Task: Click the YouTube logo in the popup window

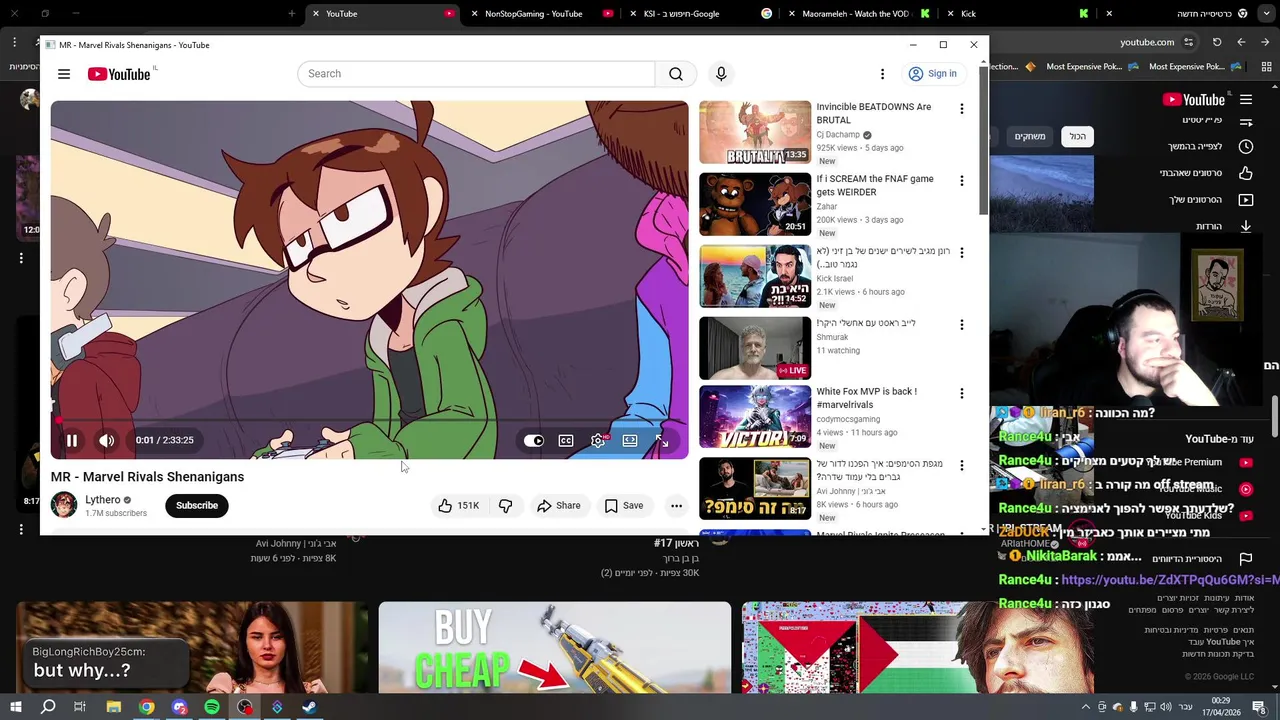Action: point(119,74)
